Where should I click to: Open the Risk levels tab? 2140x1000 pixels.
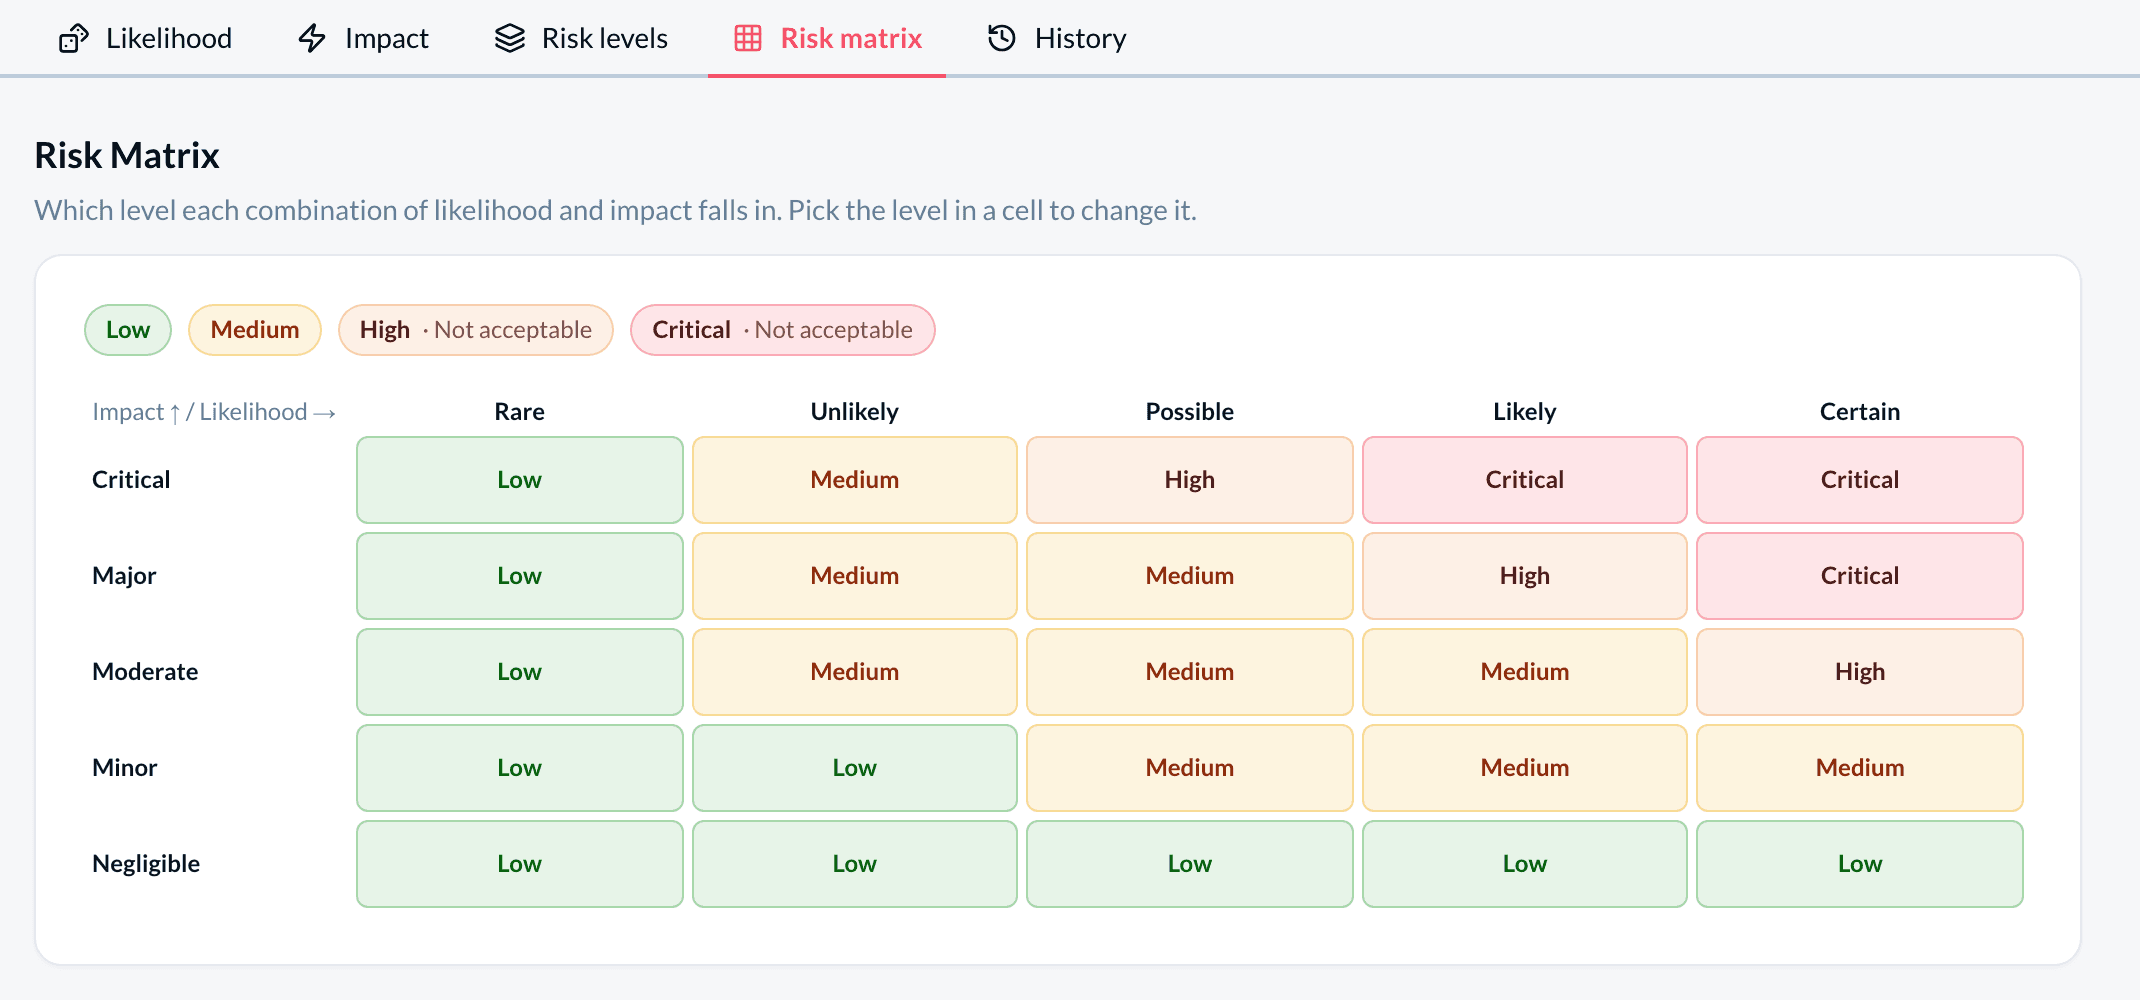pyautogui.click(x=581, y=39)
